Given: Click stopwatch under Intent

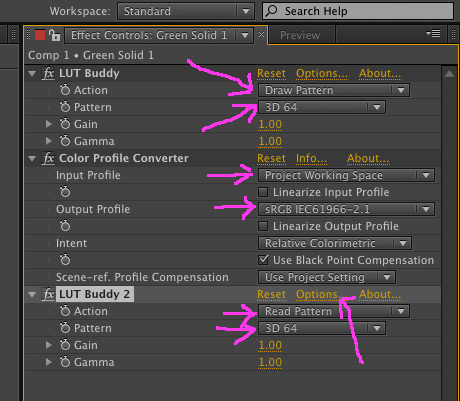Looking at the screenshot, I should [65, 260].
